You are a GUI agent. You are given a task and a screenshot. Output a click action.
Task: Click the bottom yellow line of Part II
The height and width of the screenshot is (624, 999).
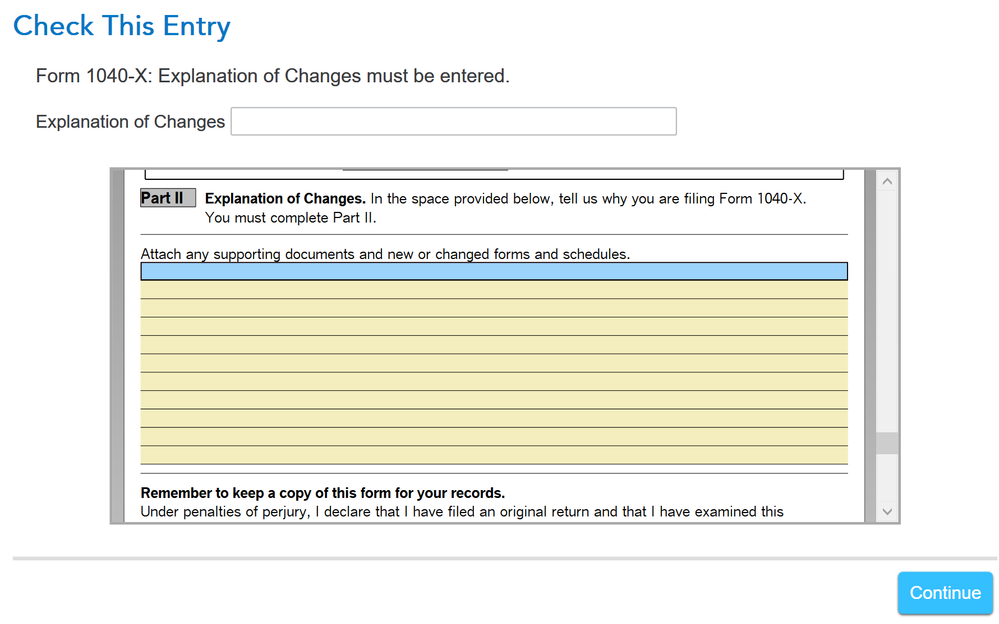click(x=494, y=455)
